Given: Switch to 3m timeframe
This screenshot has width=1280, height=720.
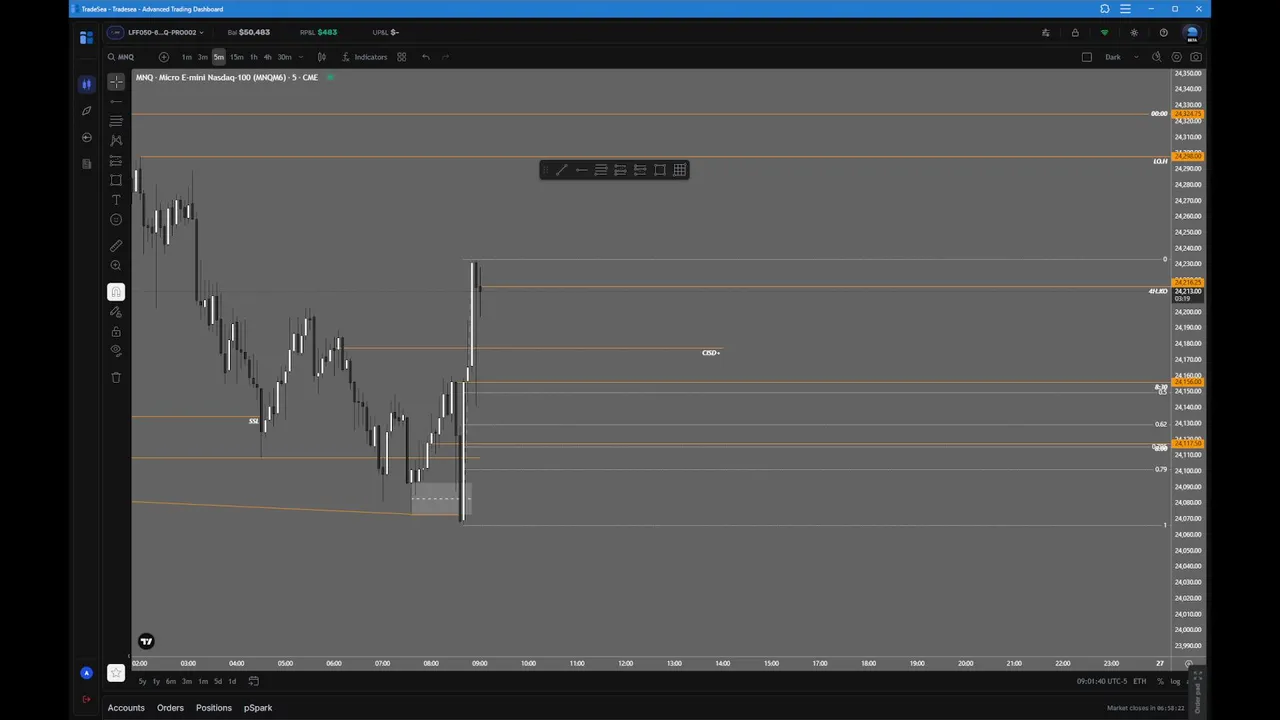Looking at the screenshot, I should click(203, 57).
